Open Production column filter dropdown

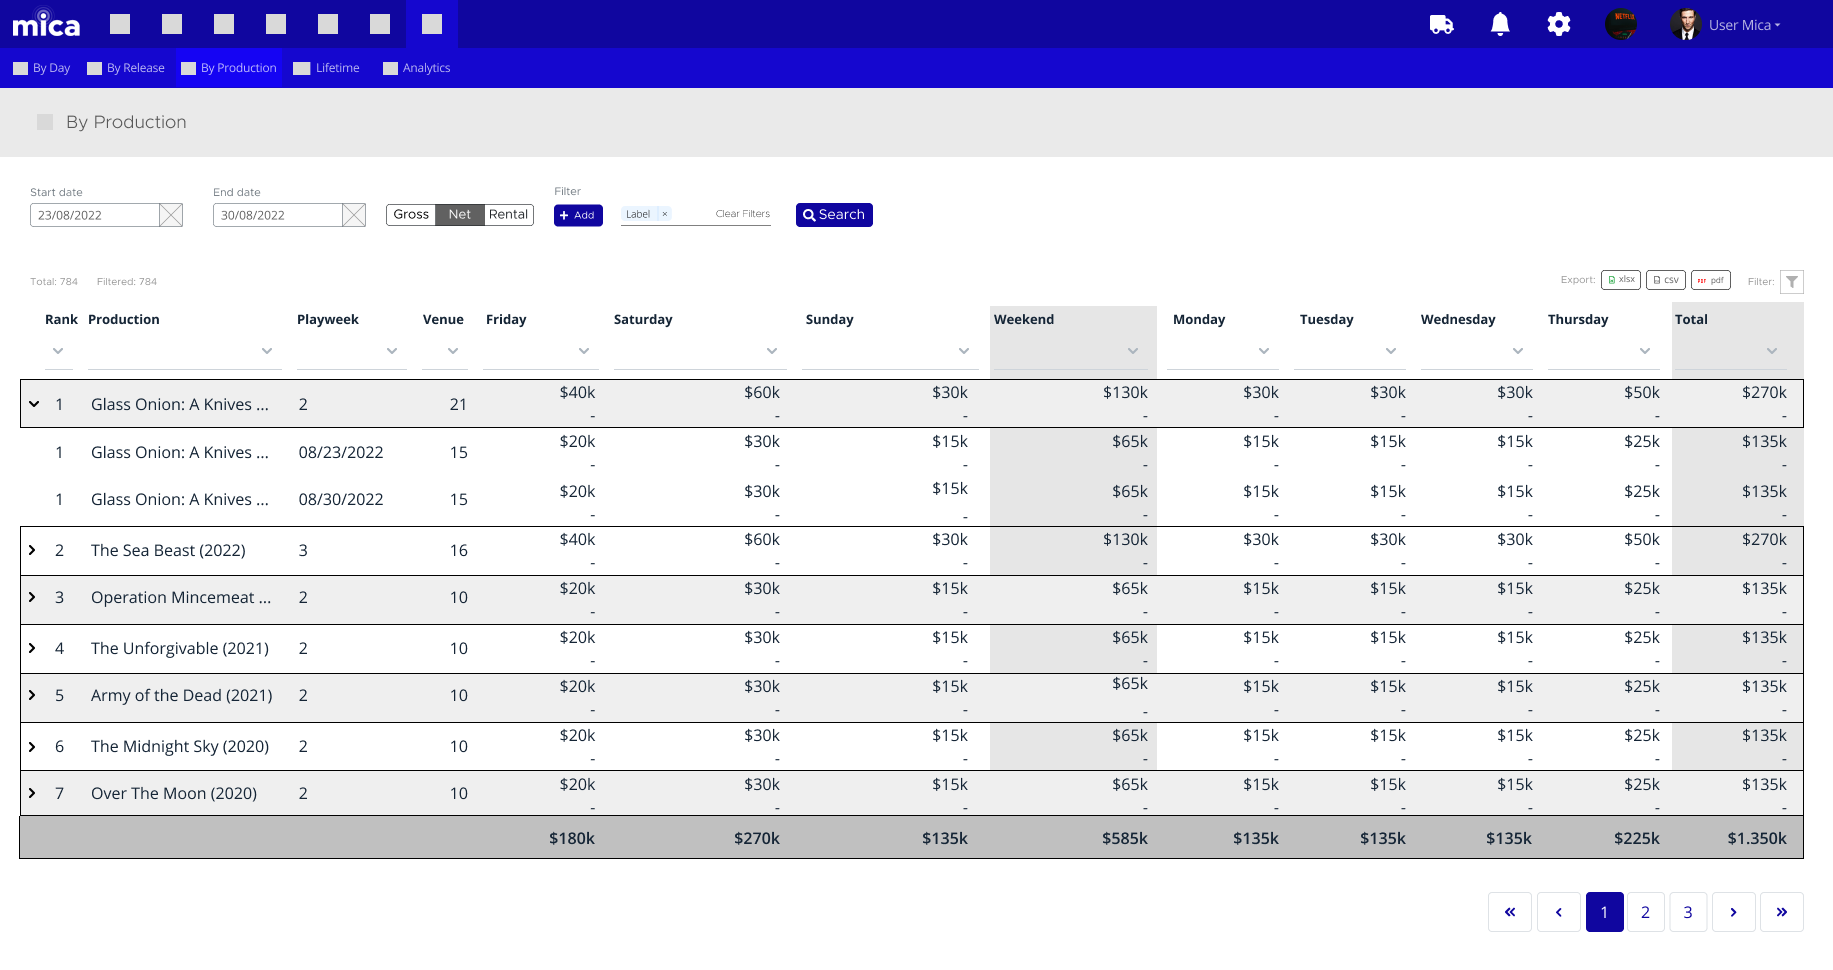pyautogui.click(x=267, y=351)
